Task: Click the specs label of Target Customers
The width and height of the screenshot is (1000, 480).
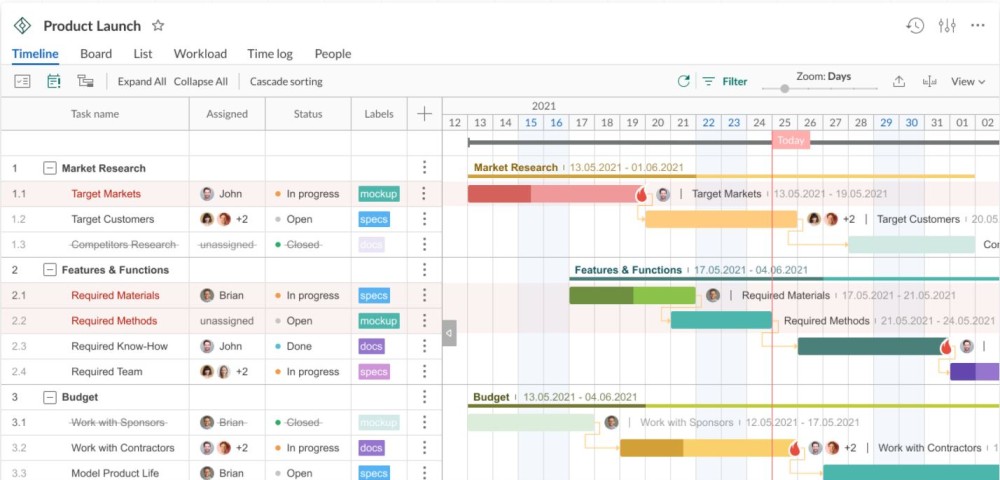Action: [374, 219]
